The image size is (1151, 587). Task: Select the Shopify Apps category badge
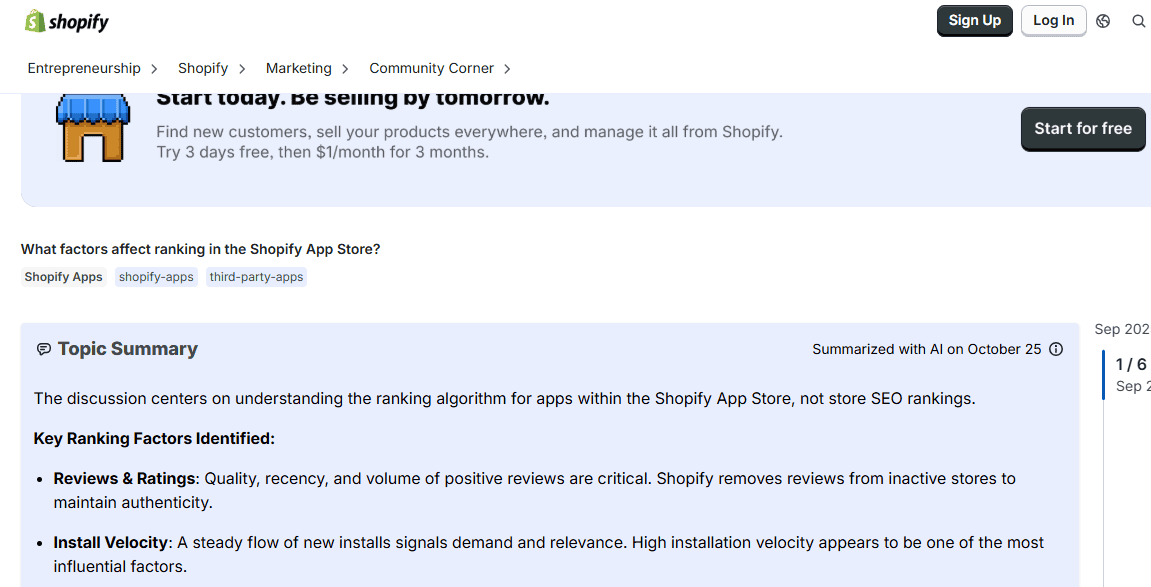63,277
